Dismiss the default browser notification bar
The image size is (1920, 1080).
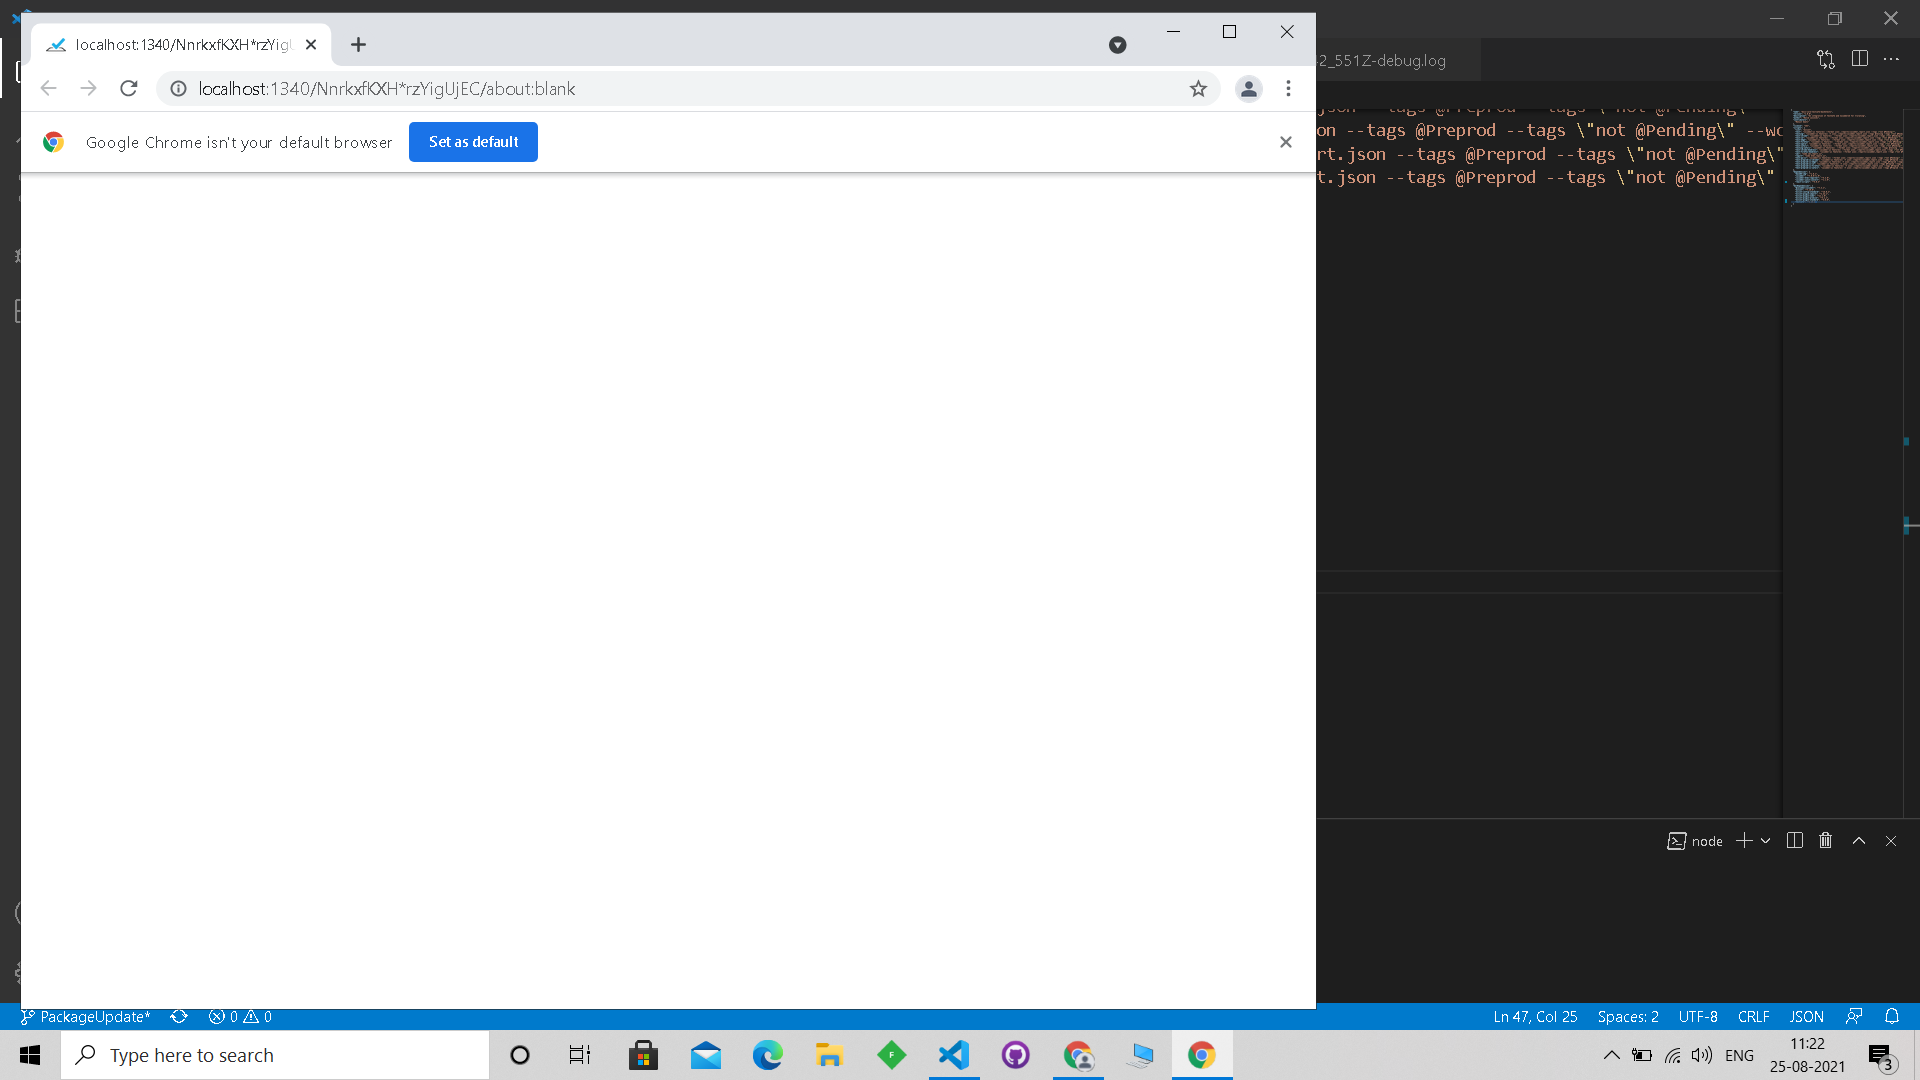(x=1286, y=142)
